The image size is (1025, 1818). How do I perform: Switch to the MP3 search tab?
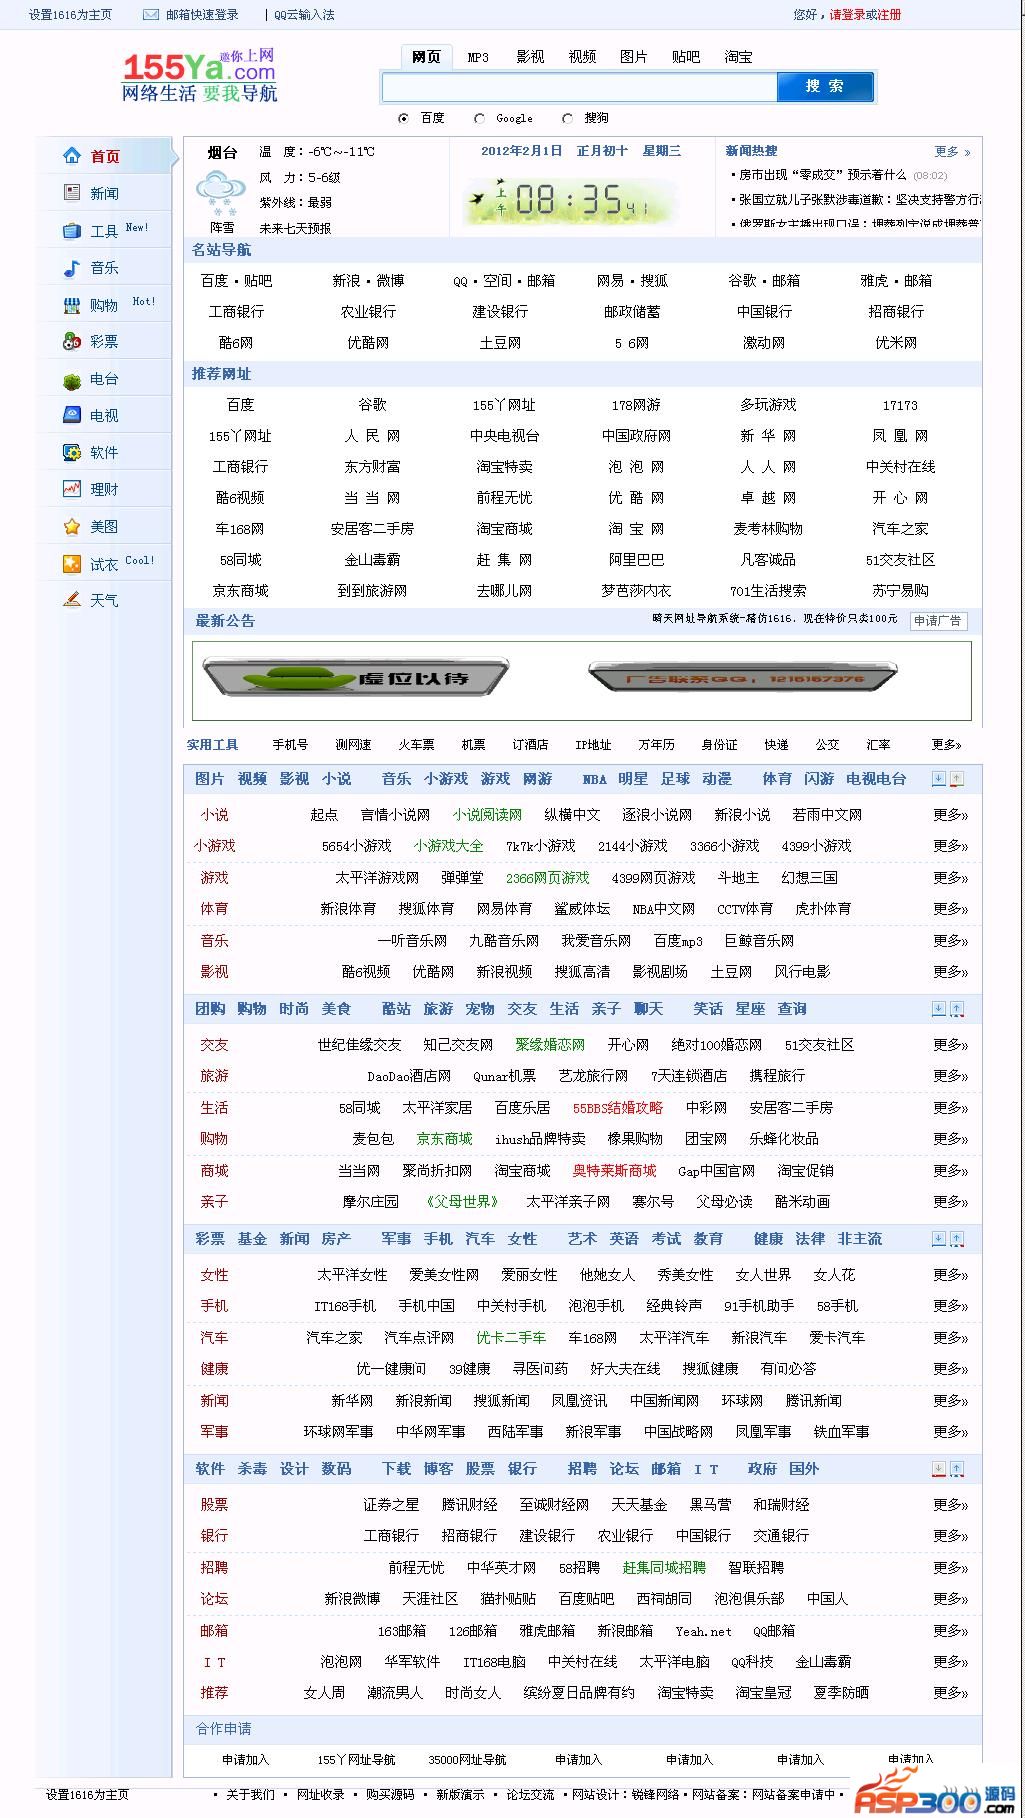(x=478, y=57)
